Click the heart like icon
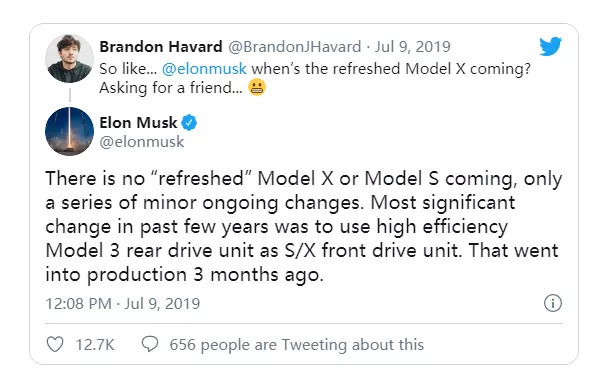 tap(55, 344)
